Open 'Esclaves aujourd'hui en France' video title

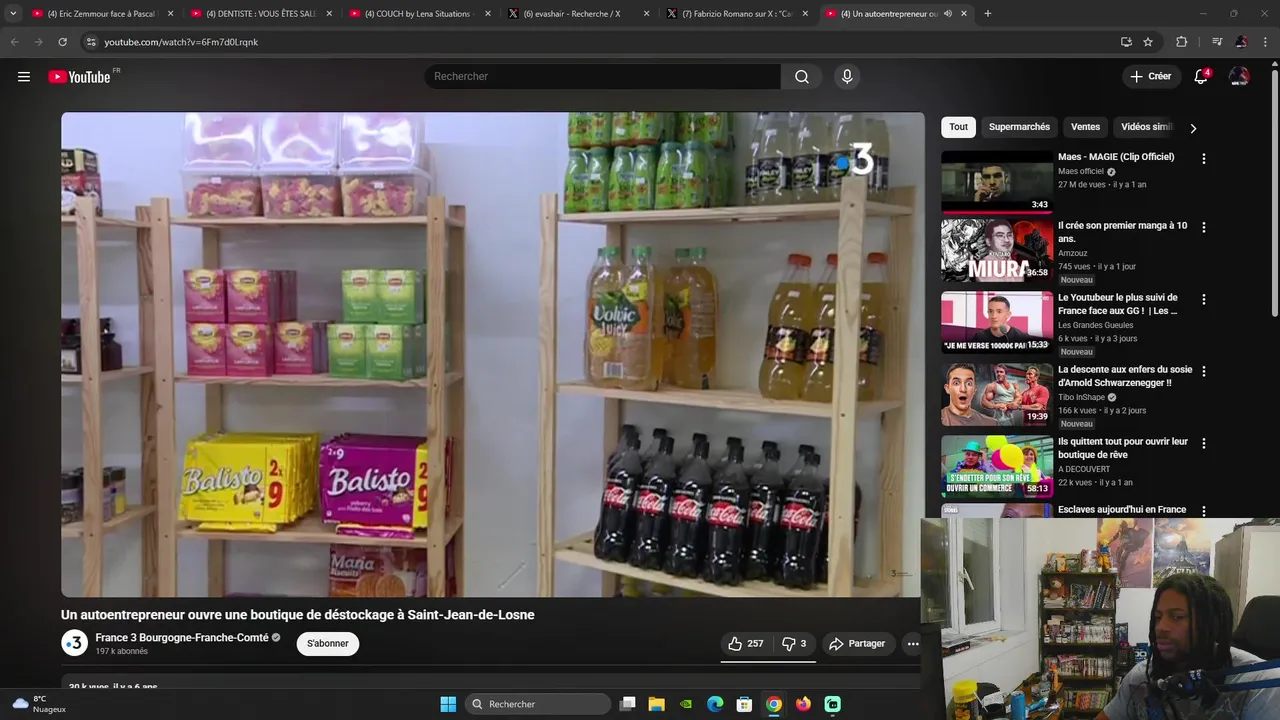[1122, 510]
